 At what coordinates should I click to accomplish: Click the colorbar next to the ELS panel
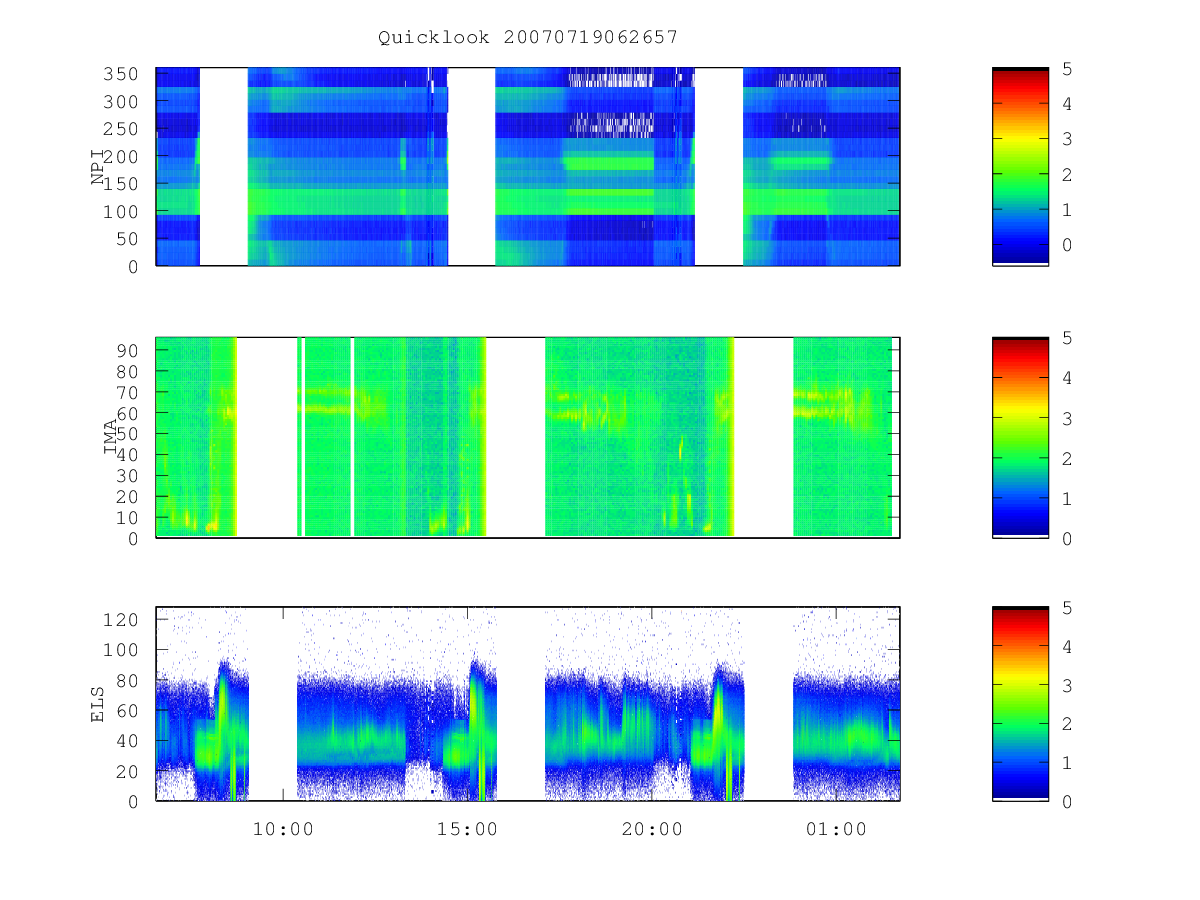(x=1020, y=704)
